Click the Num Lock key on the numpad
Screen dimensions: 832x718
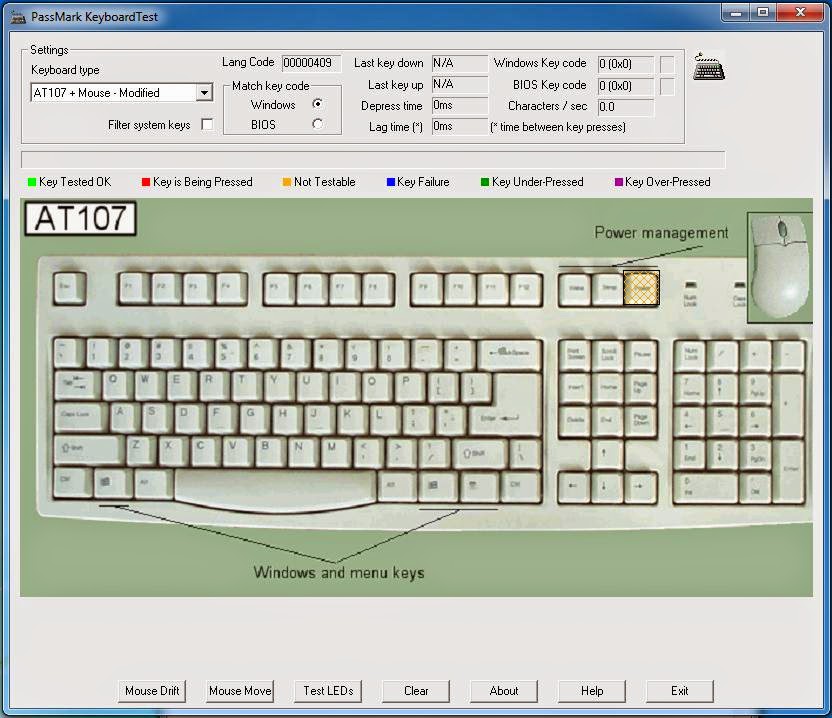coord(690,356)
